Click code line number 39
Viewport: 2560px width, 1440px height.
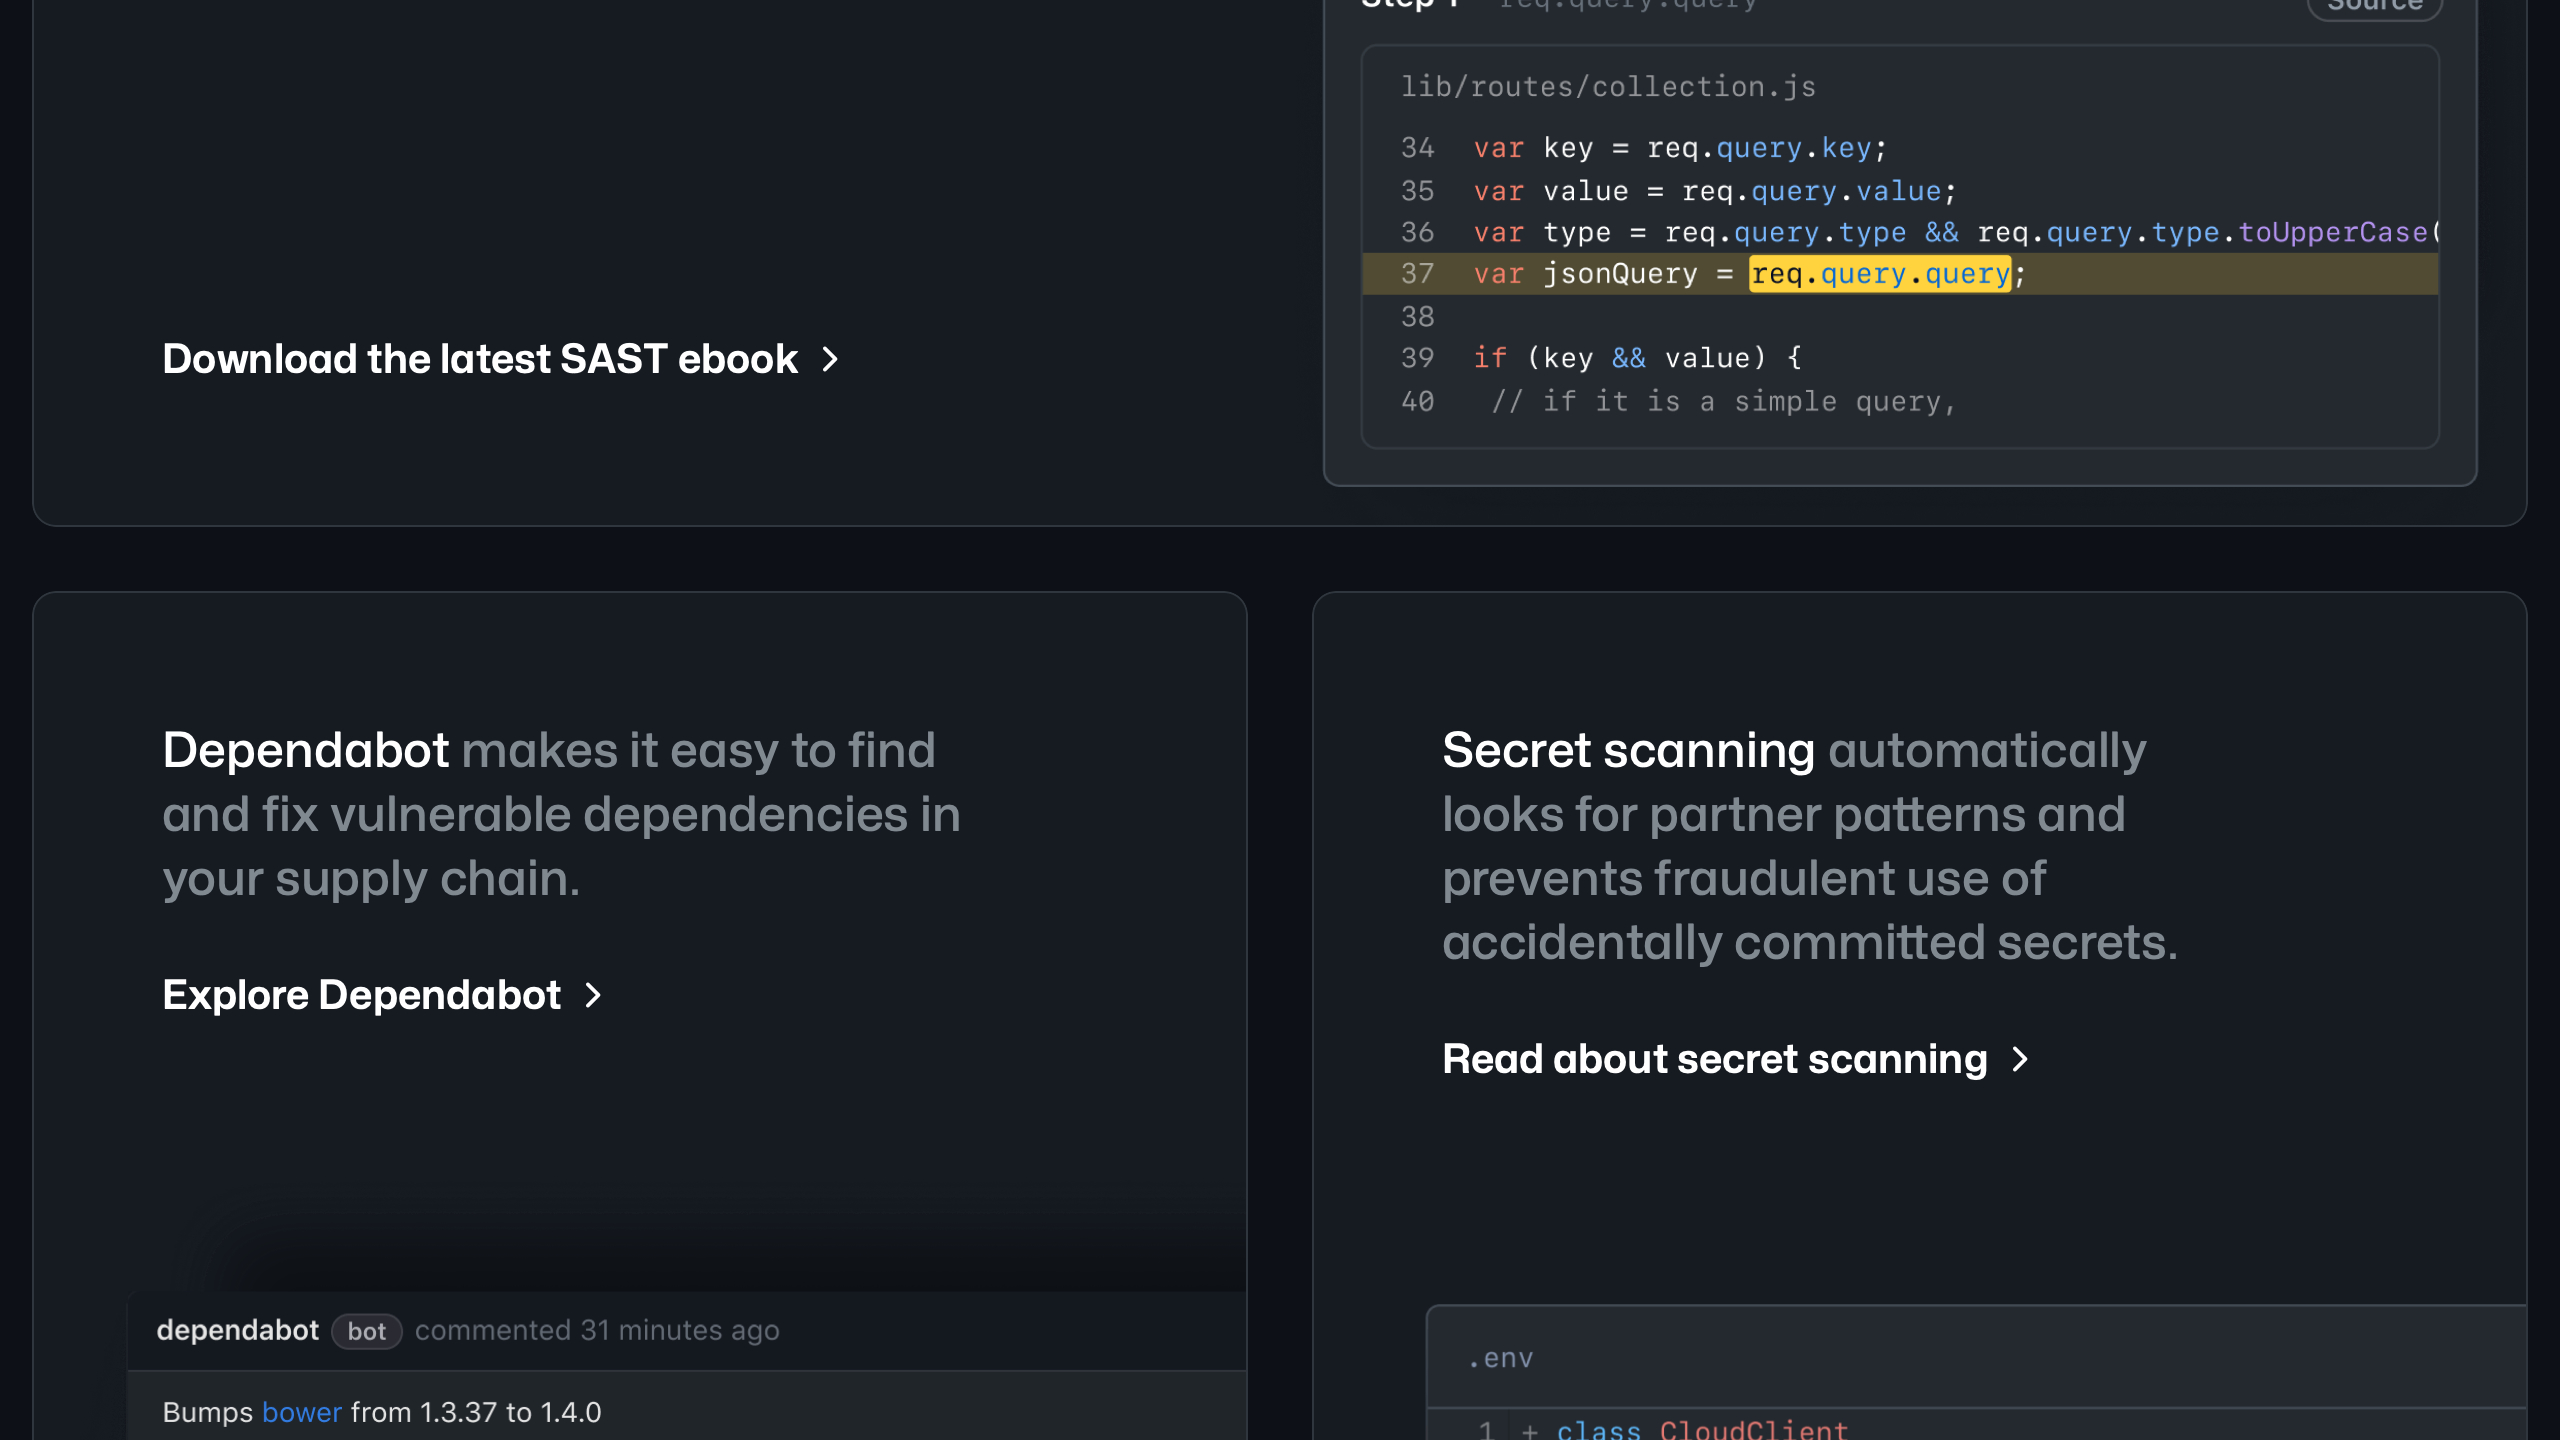click(1418, 358)
